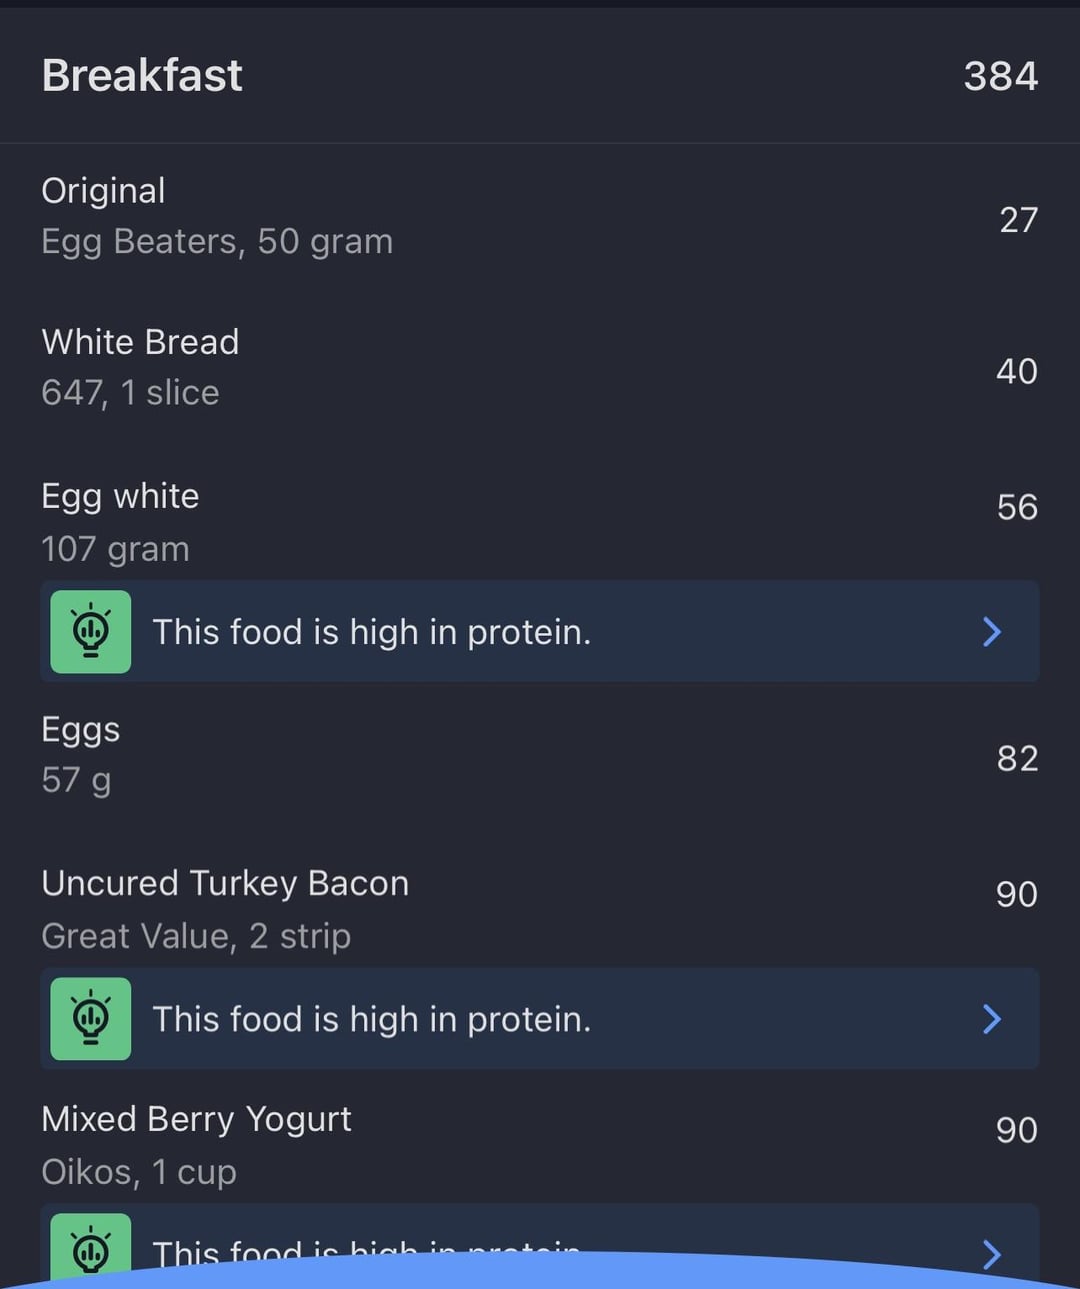This screenshot has height=1289, width=1080.
Task: Select the Egg white food entry
Action: coord(540,522)
